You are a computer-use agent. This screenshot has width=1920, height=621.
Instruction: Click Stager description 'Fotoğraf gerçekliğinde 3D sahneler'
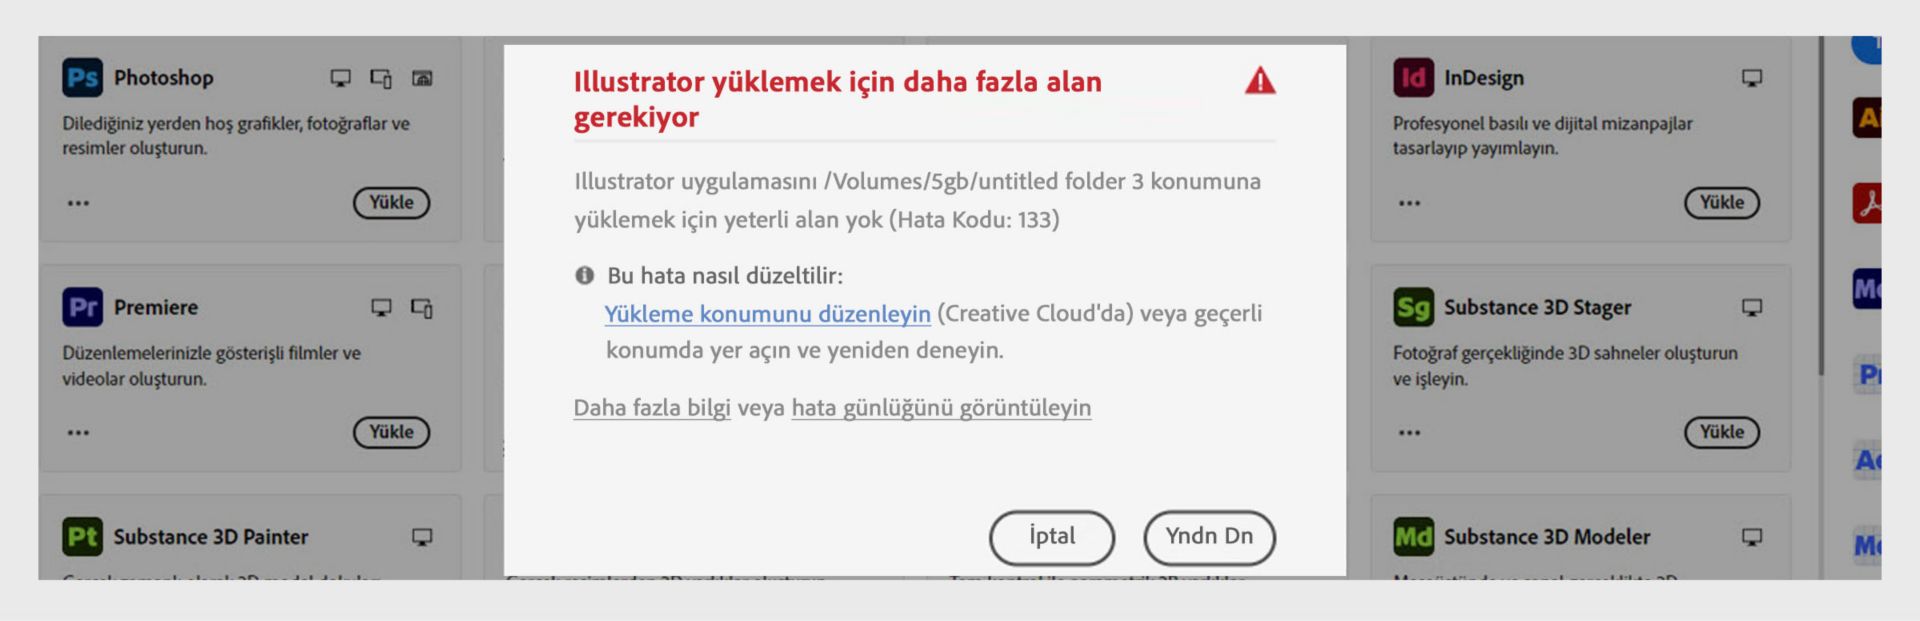click(1565, 366)
